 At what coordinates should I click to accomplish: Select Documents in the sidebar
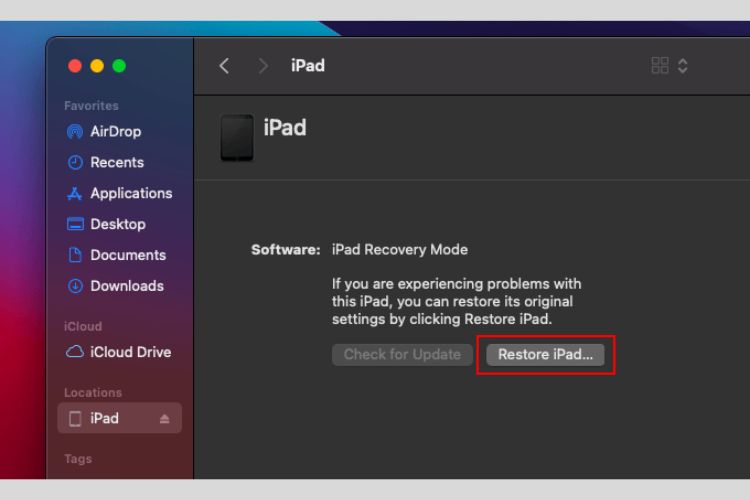coord(120,255)
